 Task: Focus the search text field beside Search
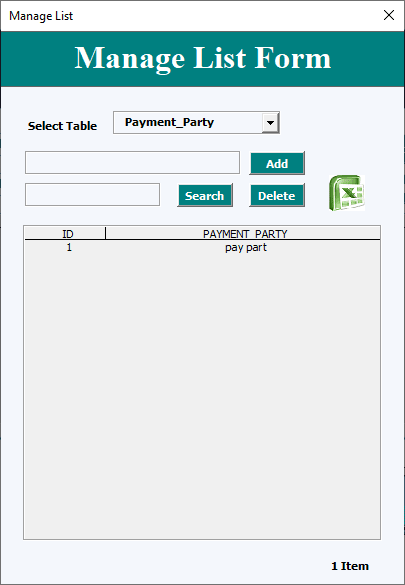pyautogui.click(x=92, y=194)
